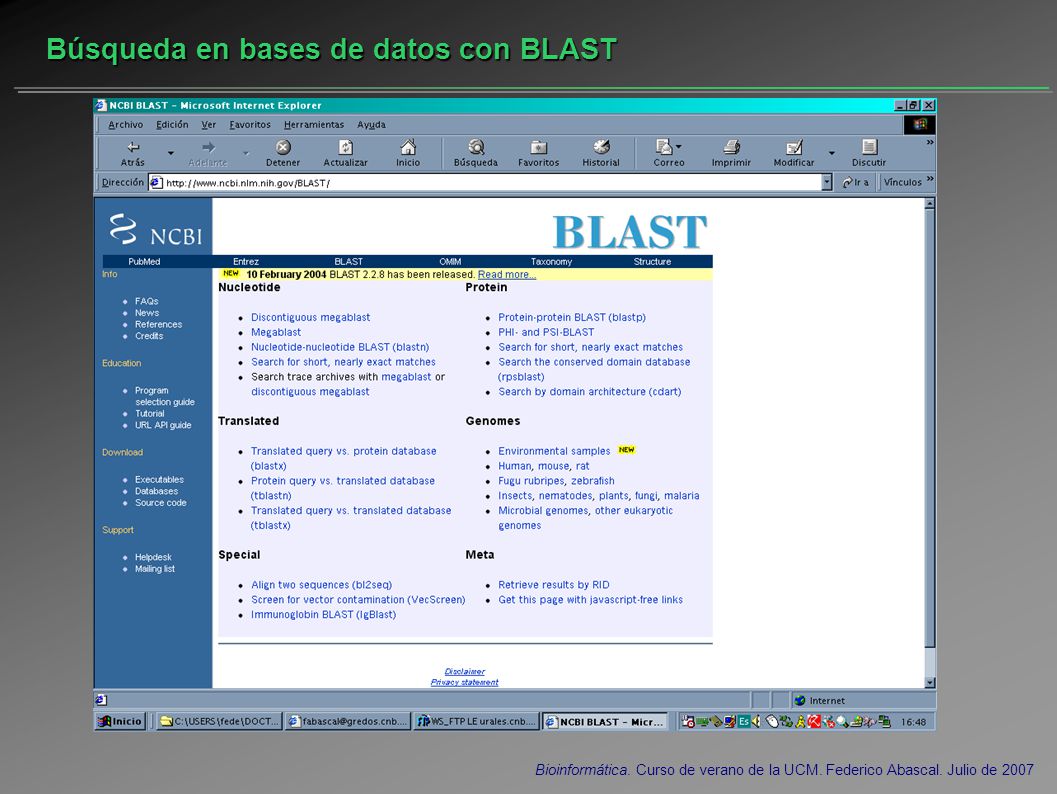Open Fugu rubripes, zebrafish link
The width and height of the screenshot is (1057, 794).
point(556,481)
